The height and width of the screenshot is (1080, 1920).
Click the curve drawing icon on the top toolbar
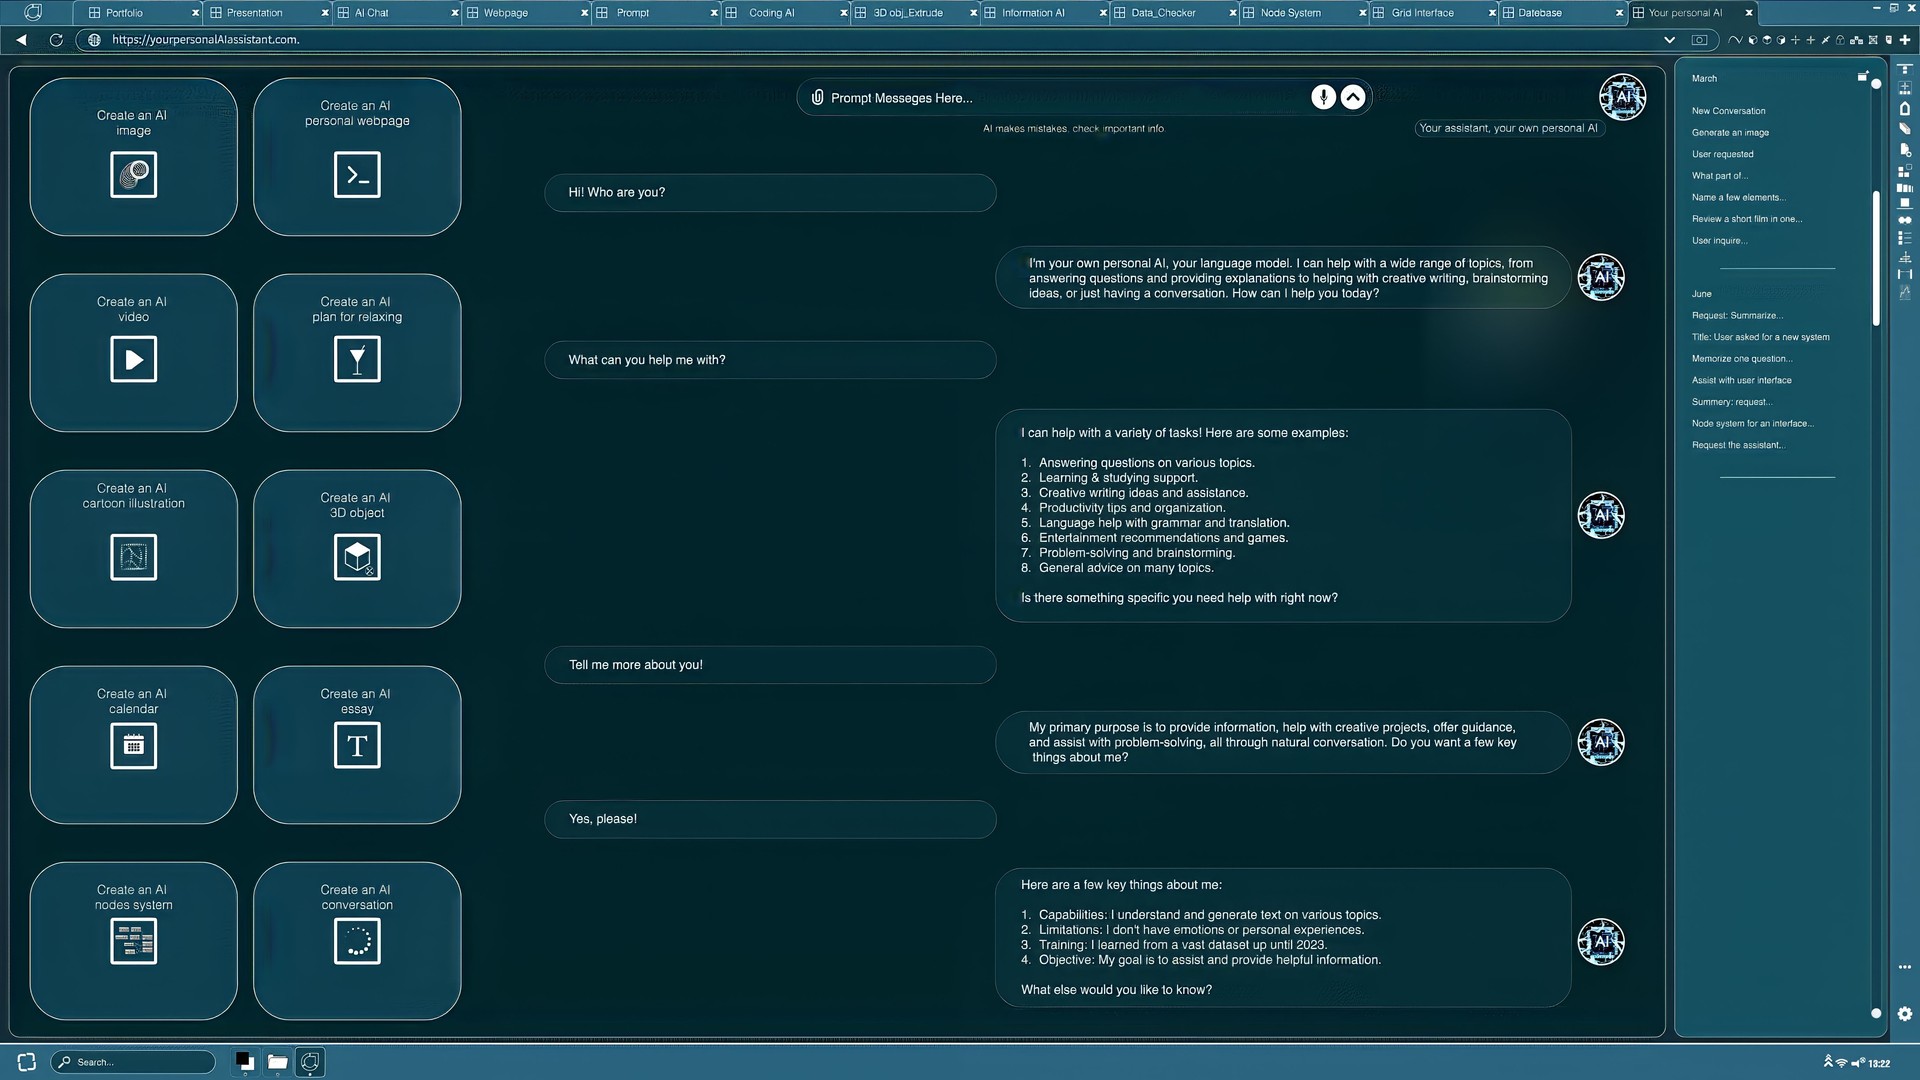coord(1735,40)
